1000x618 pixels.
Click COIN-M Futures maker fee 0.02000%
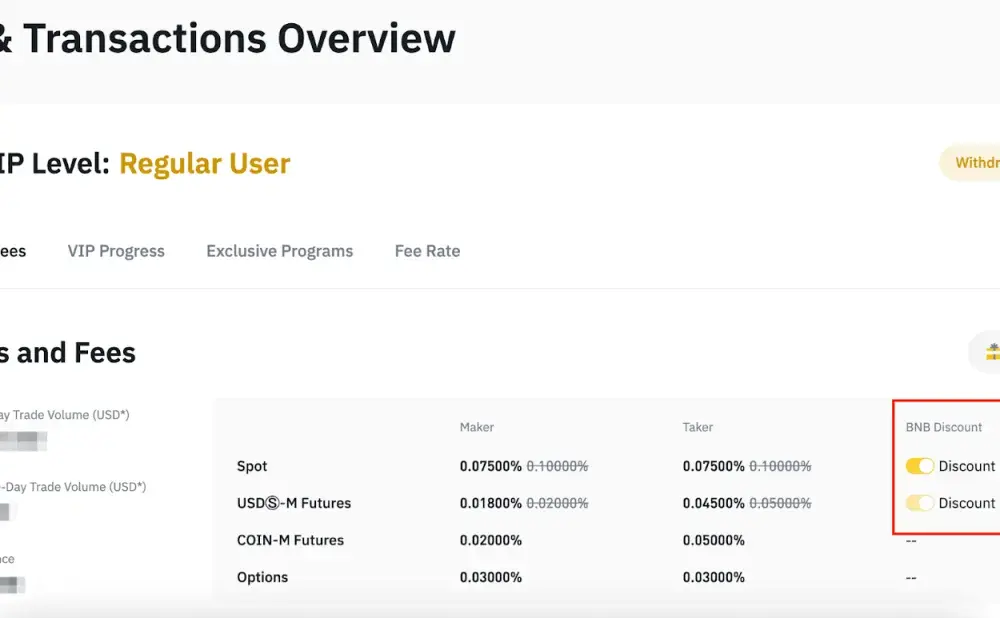tap(490, 540)
